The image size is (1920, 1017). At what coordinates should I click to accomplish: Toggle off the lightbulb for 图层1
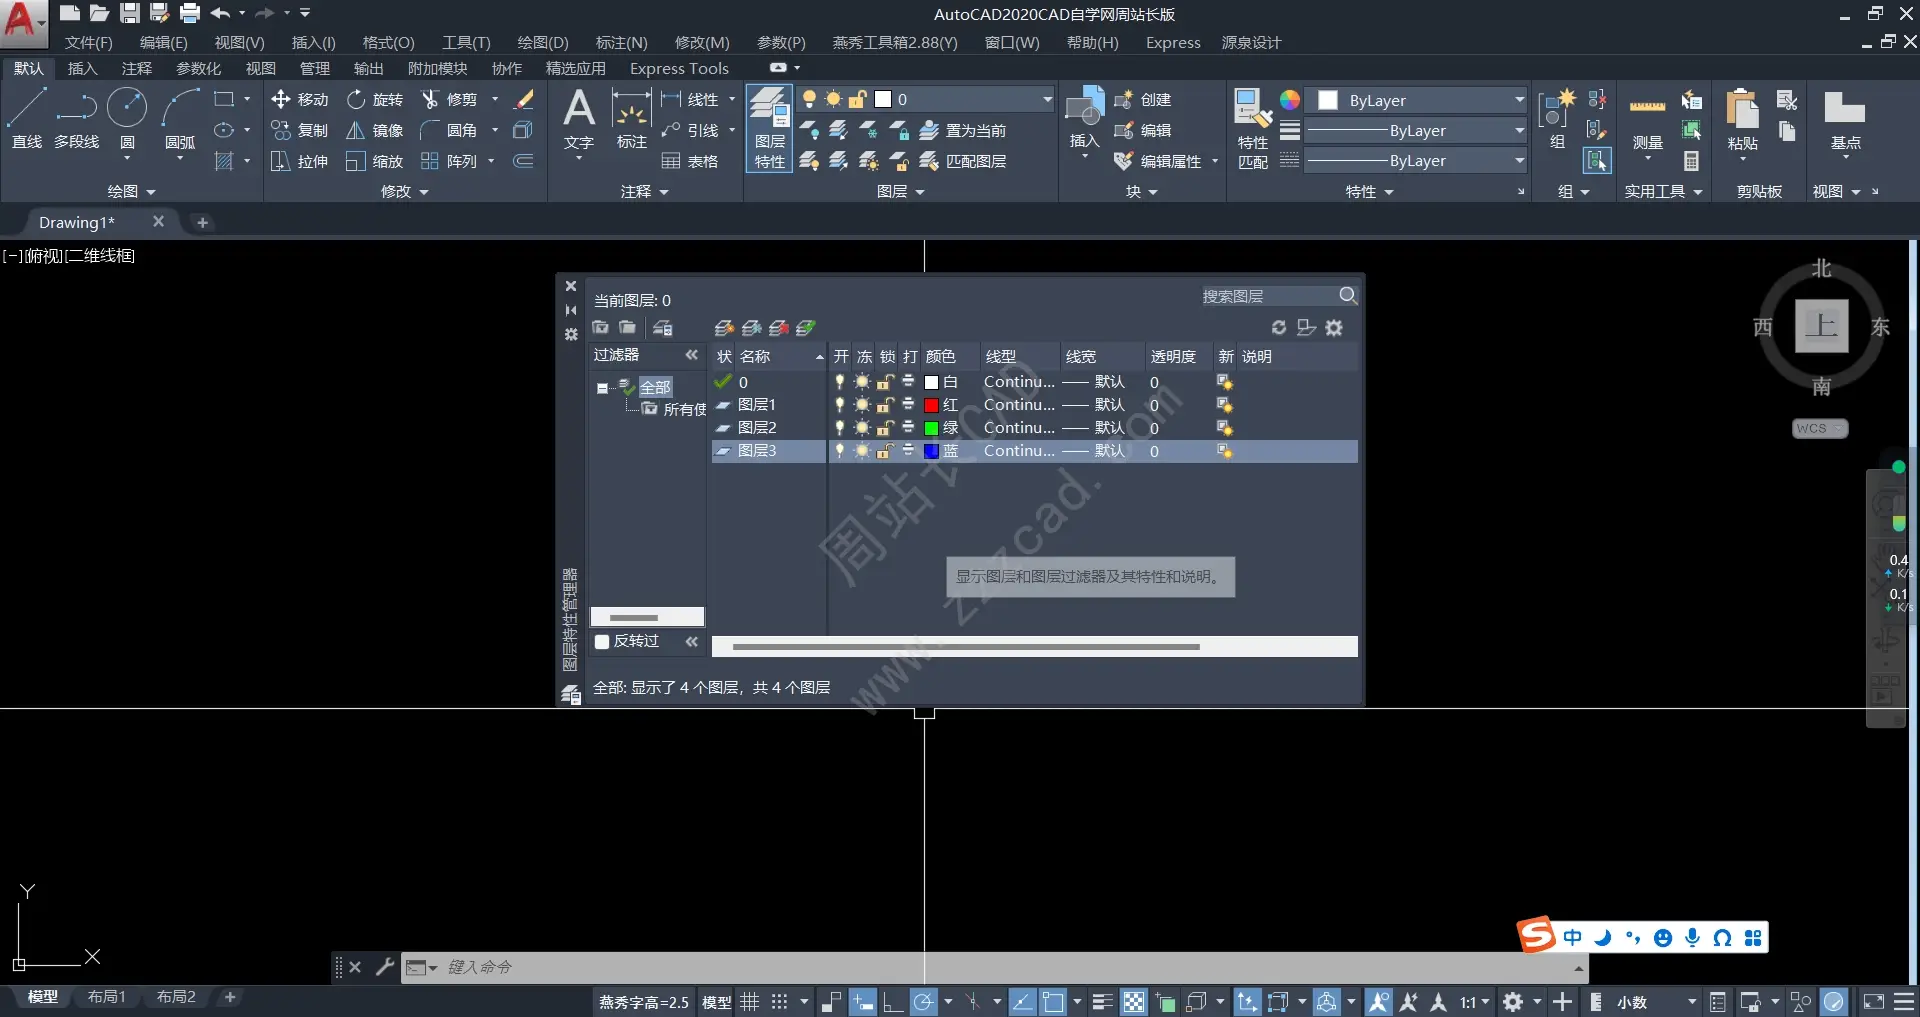(x=839, y=404)
